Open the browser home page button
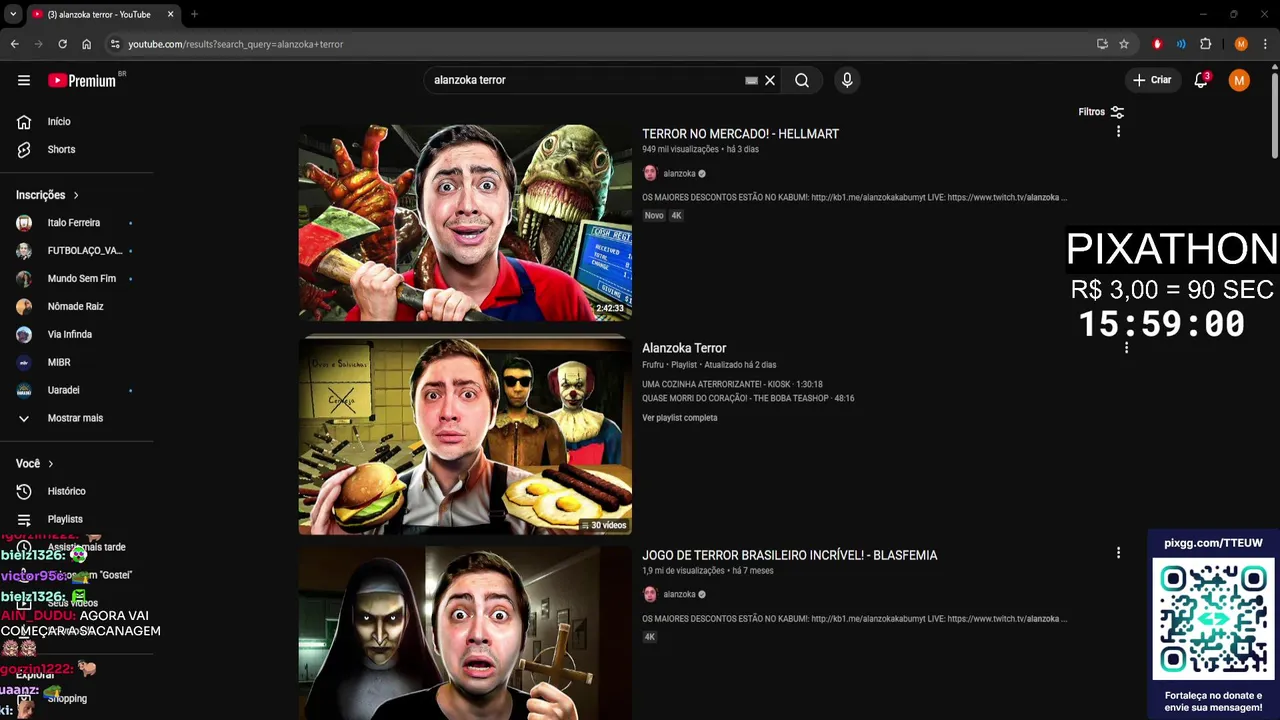 86,44
